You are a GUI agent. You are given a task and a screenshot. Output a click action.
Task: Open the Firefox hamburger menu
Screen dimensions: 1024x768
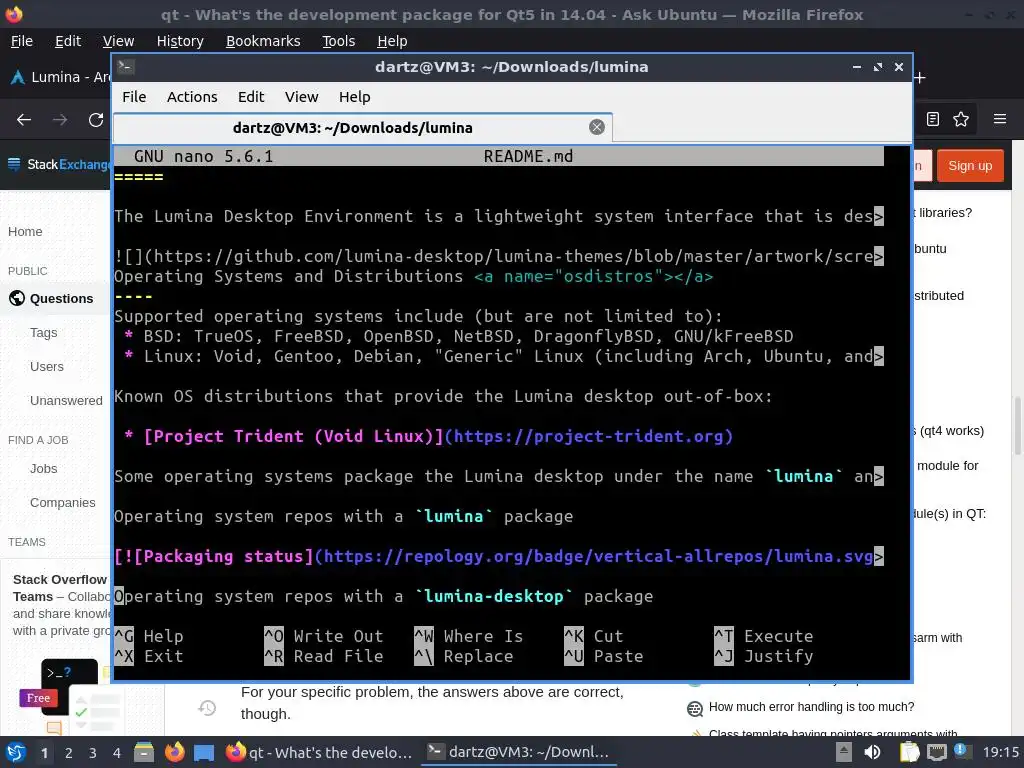[1000, 119]
